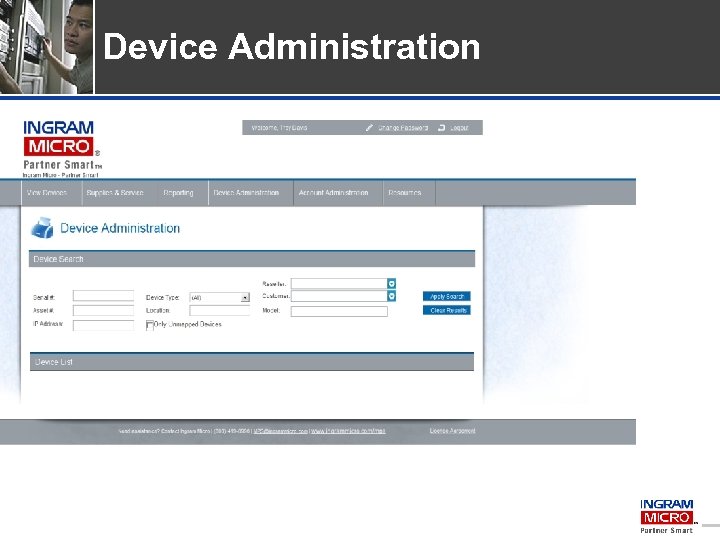Viewport: 720px width, 540px height.
Task: Click the pencil icon beside Change Password
Action: click(369, 128)
